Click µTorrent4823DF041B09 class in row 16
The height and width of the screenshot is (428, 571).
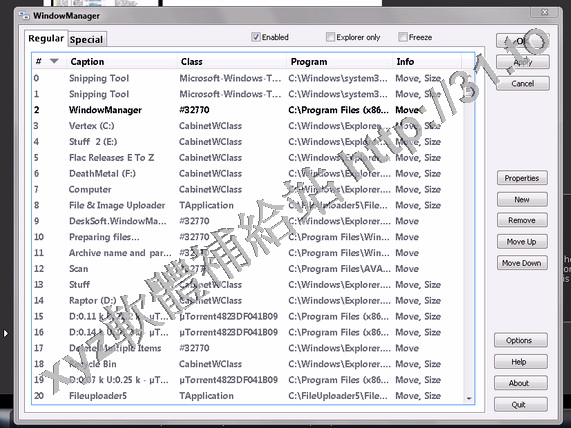[x=228, y=333]
